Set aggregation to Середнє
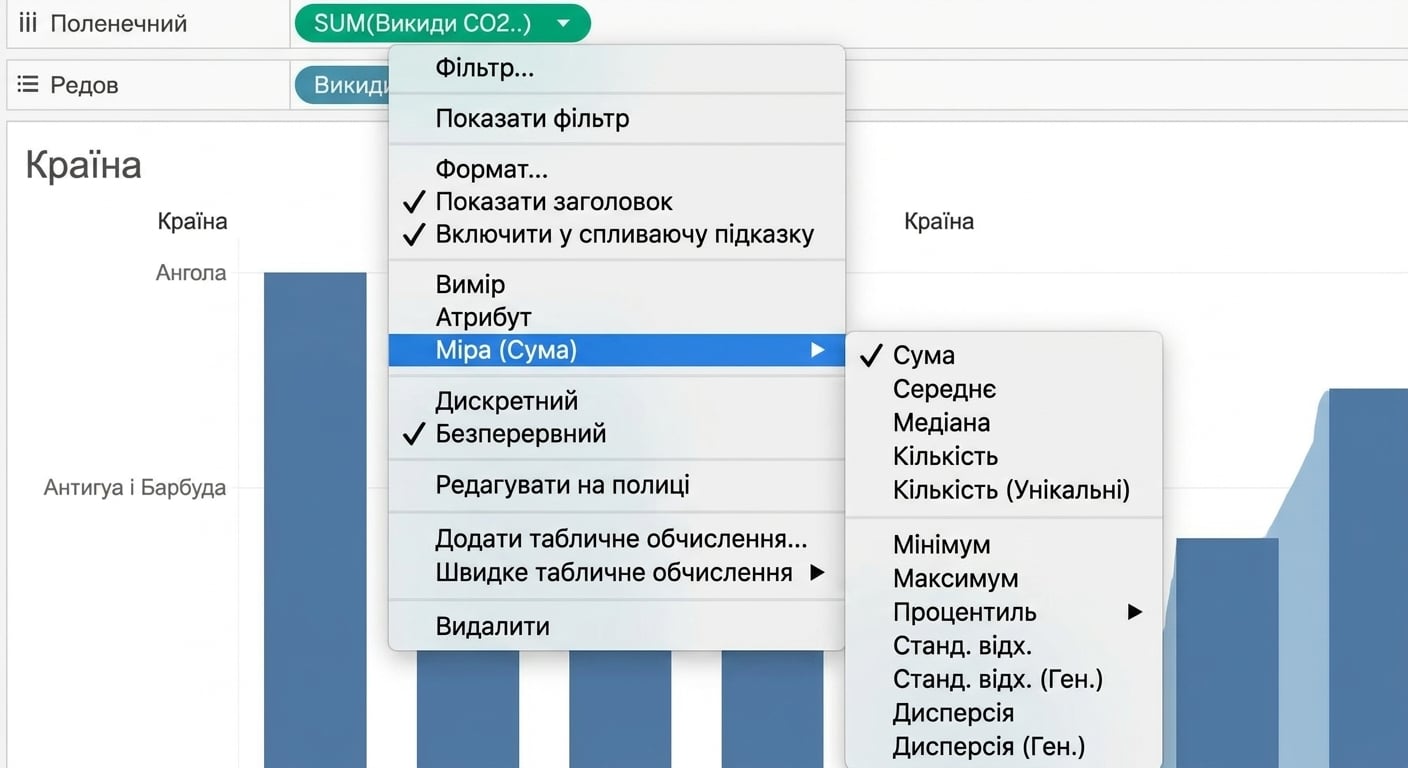Screen dimensions: 1408x768 pyautogui.click(x=1004, y=389)
